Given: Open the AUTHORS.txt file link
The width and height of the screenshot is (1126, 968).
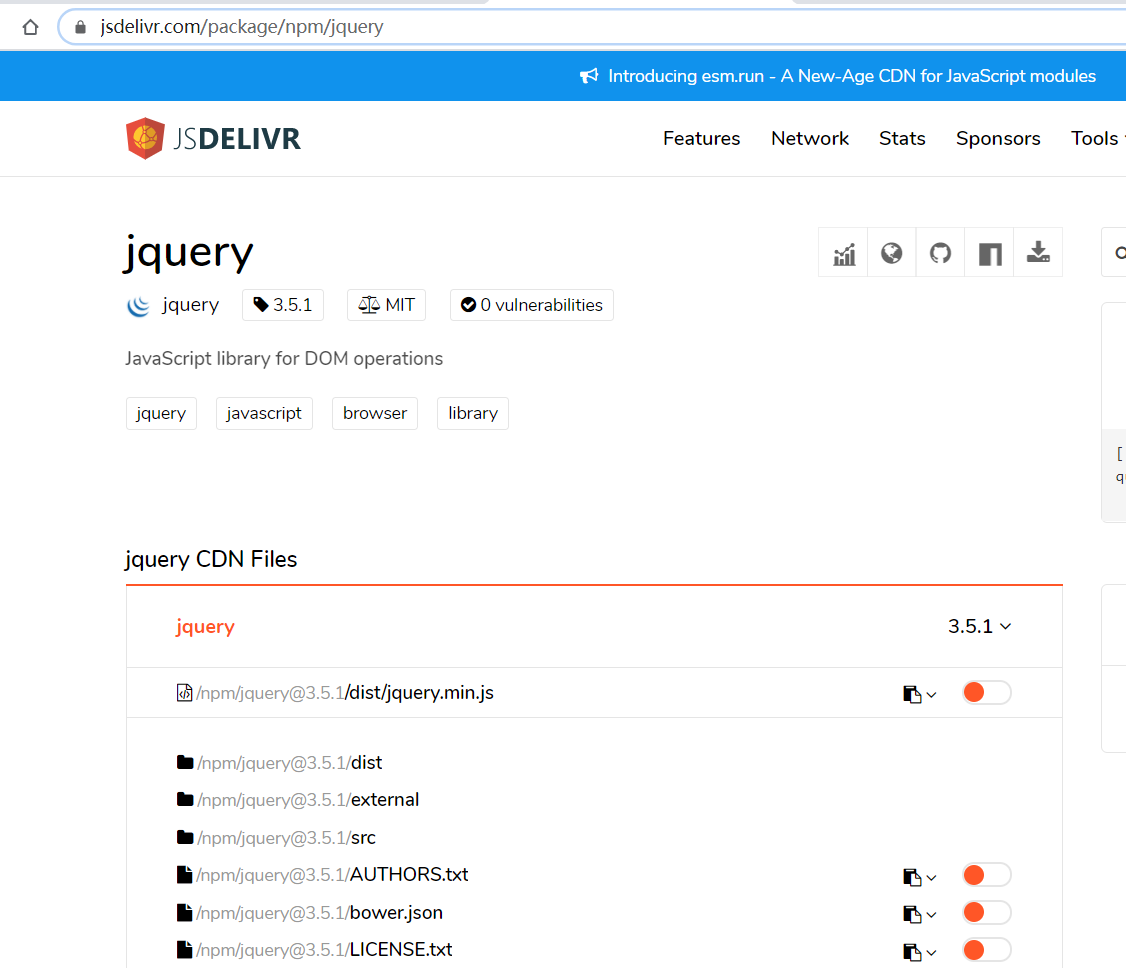Looking at the screenshot, I should point(332,875).
